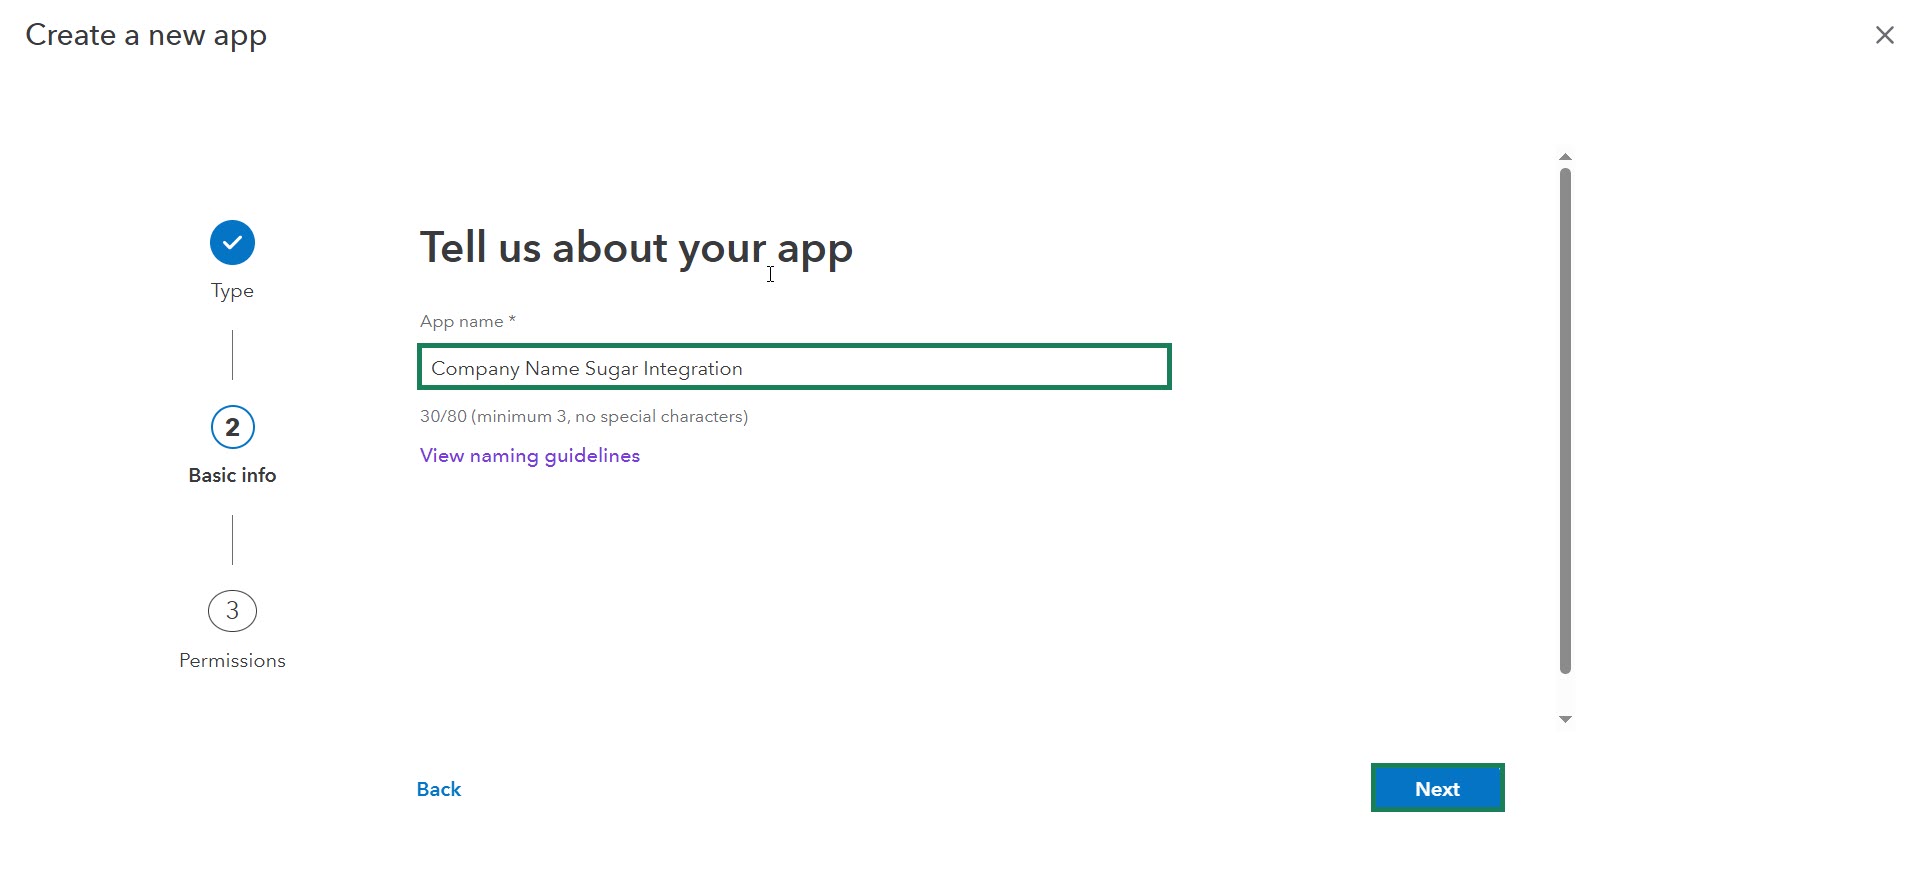Close the Create a new app dialog

click(x=1884, y=36)
